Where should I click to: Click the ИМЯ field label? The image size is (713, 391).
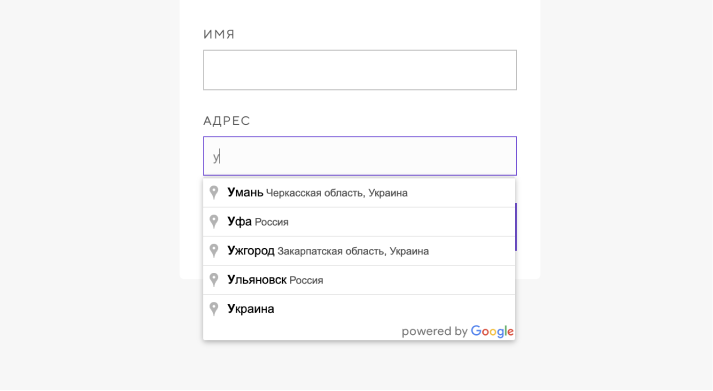(x=219, y=35)
